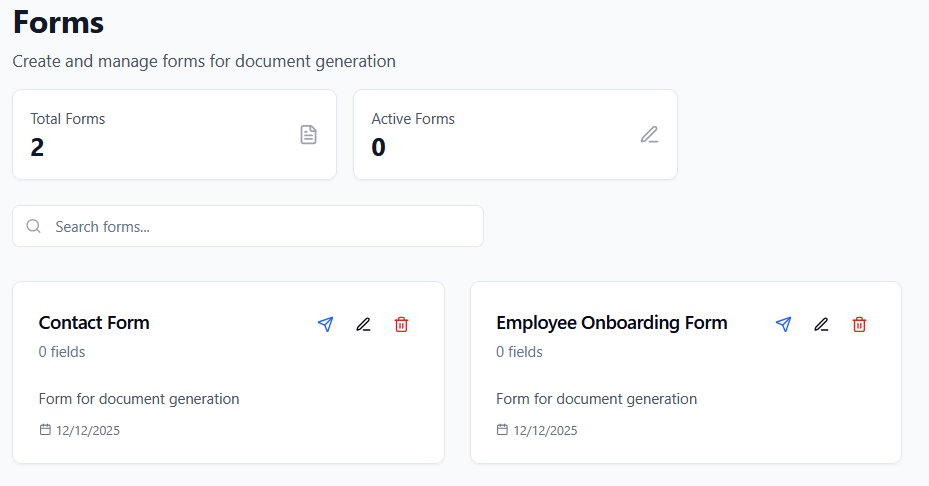The height and width of the screenshot is (486, 929).
Task: Delete the Employee Onboarding Form
Action: tap(859, 324)
